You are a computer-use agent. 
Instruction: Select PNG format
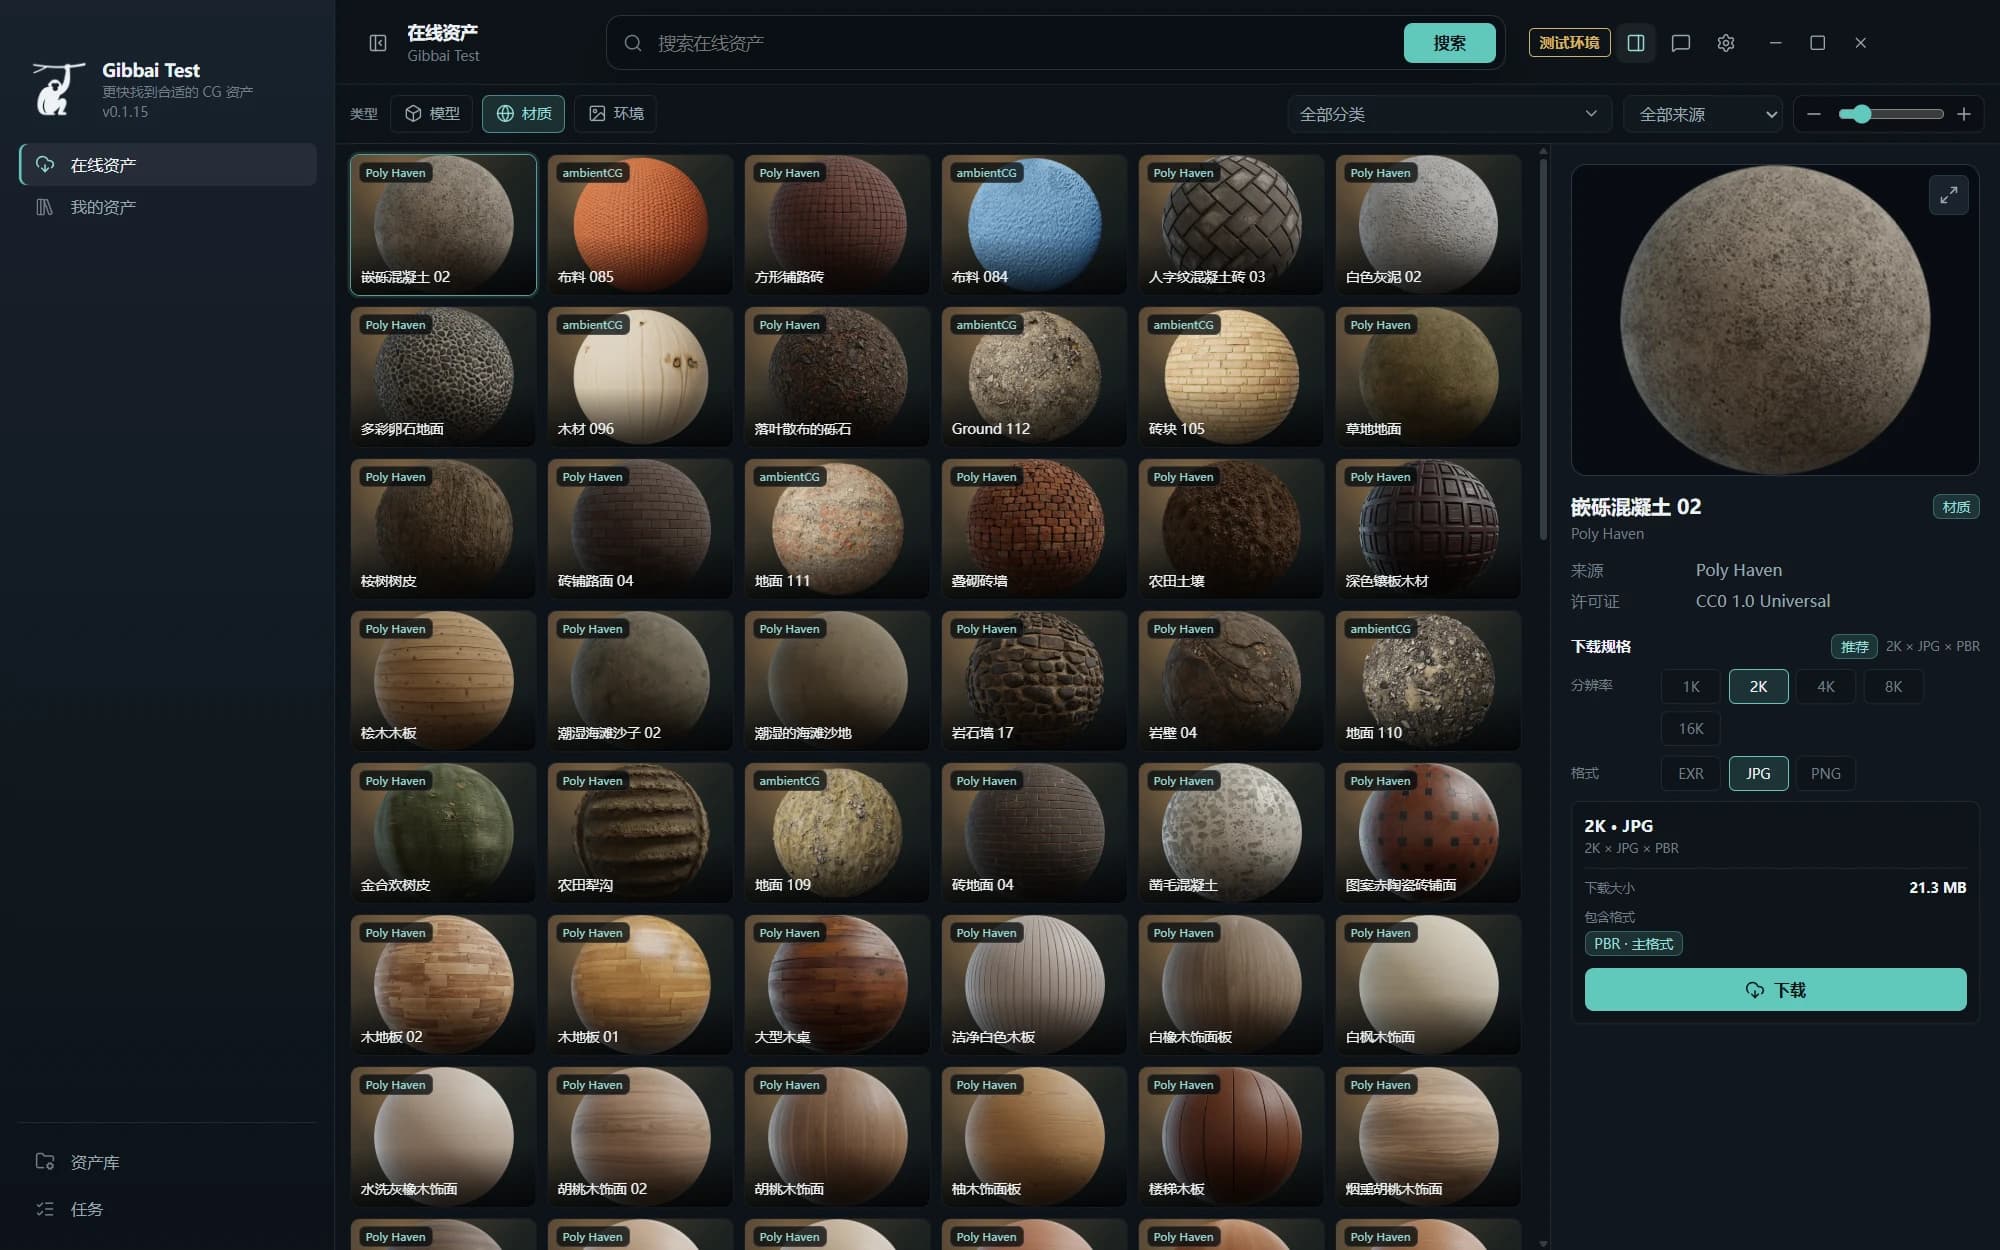tap(1826, 774)
